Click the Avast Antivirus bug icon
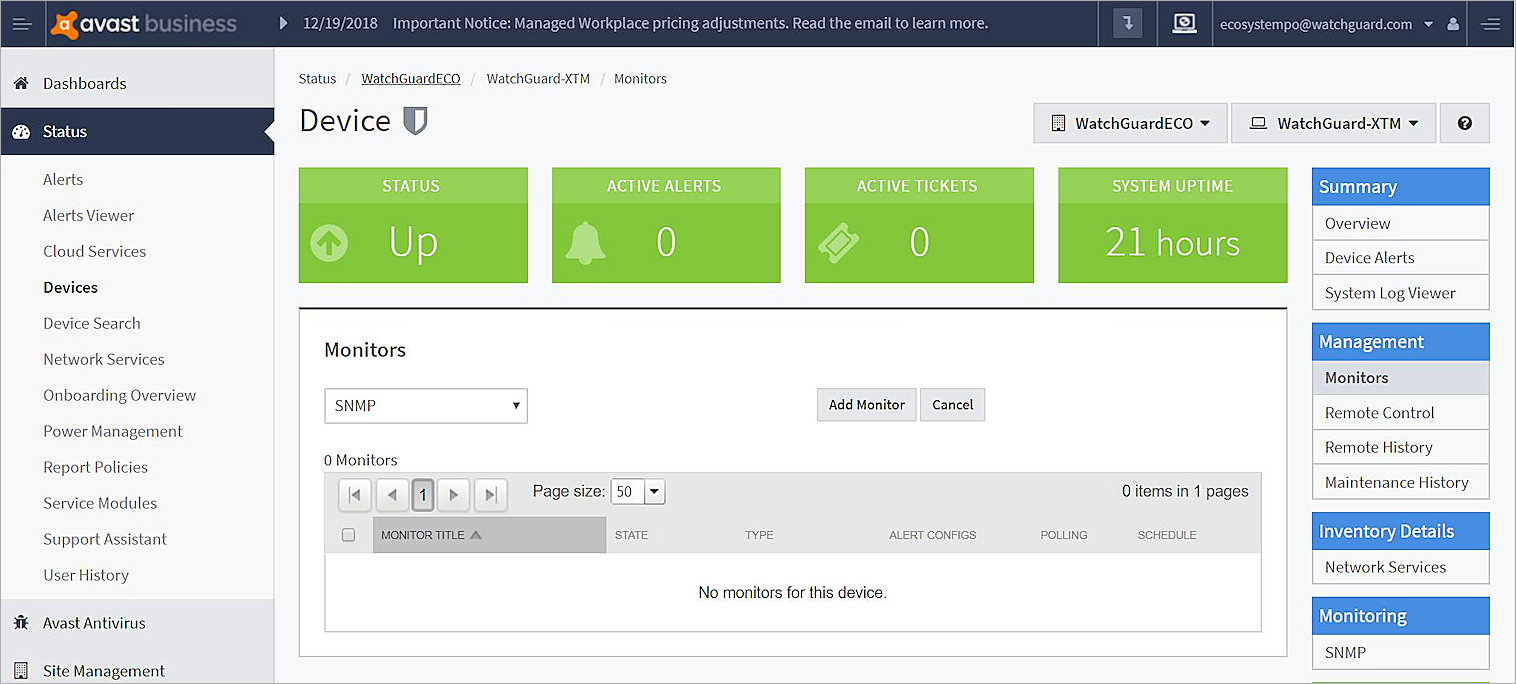Viewport: 1516px width, 684px height. tap(20, 623)
